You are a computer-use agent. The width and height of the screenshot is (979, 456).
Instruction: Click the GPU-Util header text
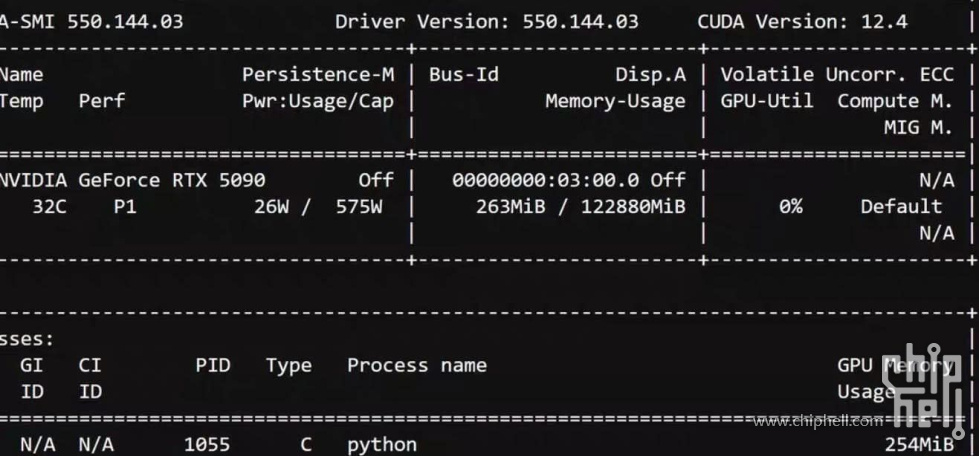pyautogui.click(x=767, y=101)
